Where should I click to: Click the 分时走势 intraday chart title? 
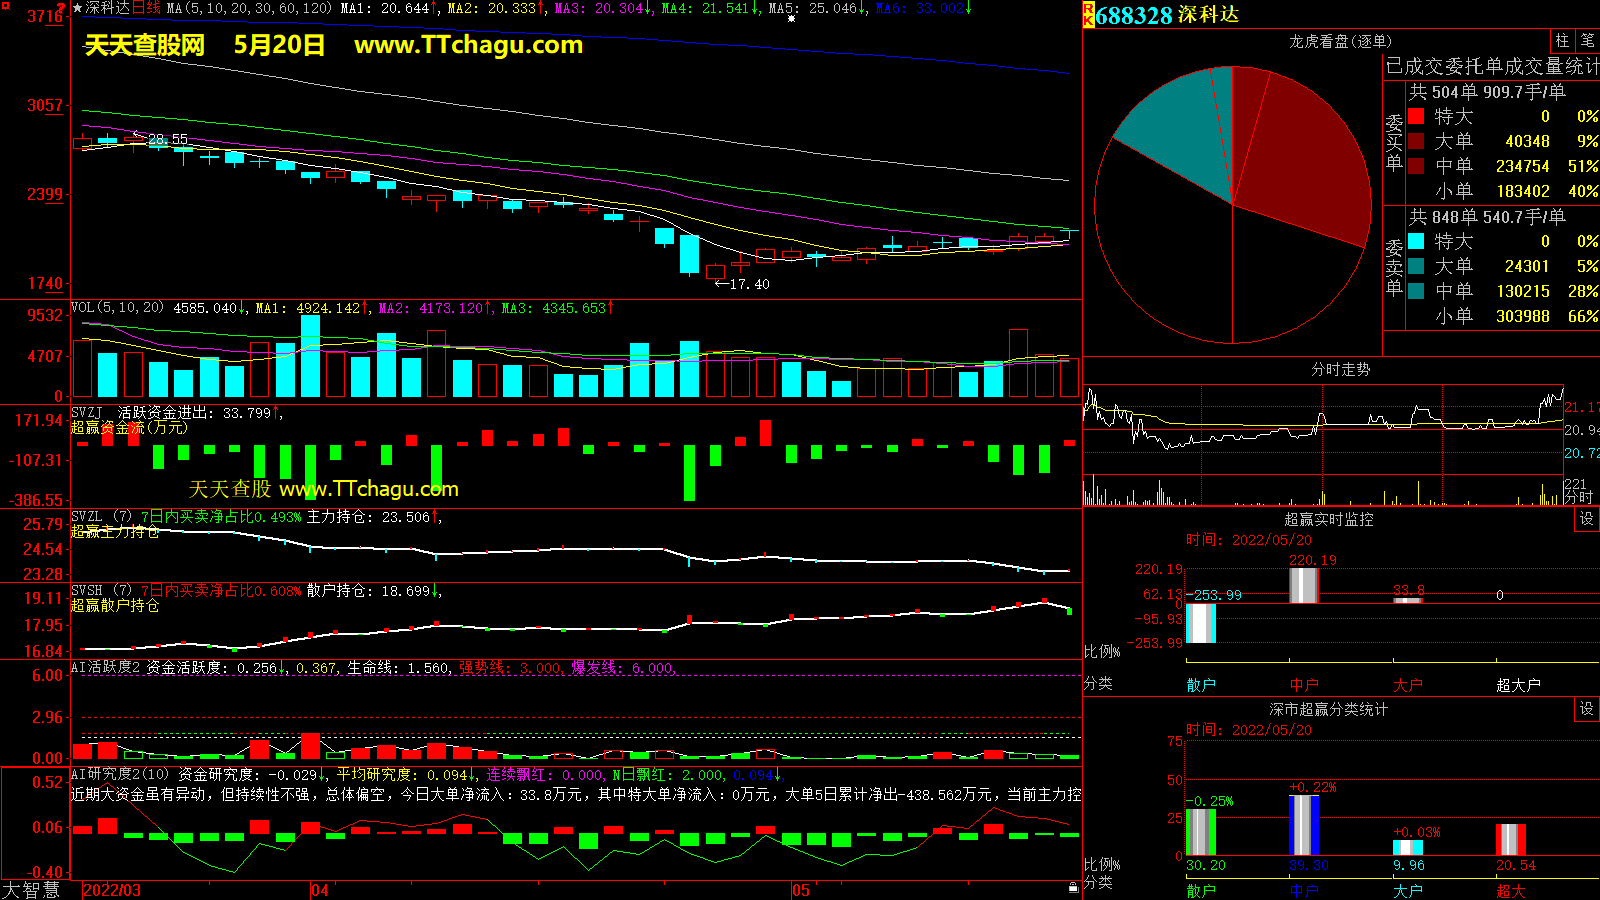pyautogui.click(x=1340, y=370)
